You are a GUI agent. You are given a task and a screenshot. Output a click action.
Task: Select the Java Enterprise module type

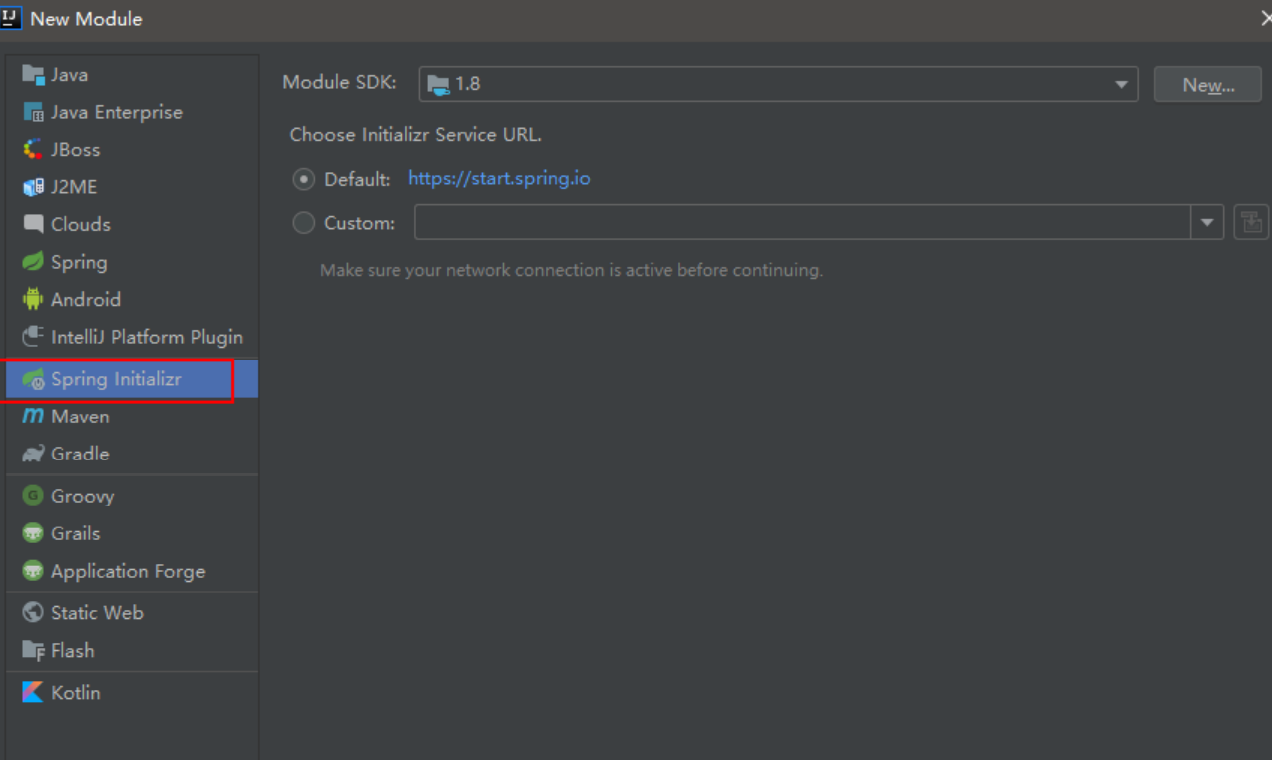tap(132, 112)
